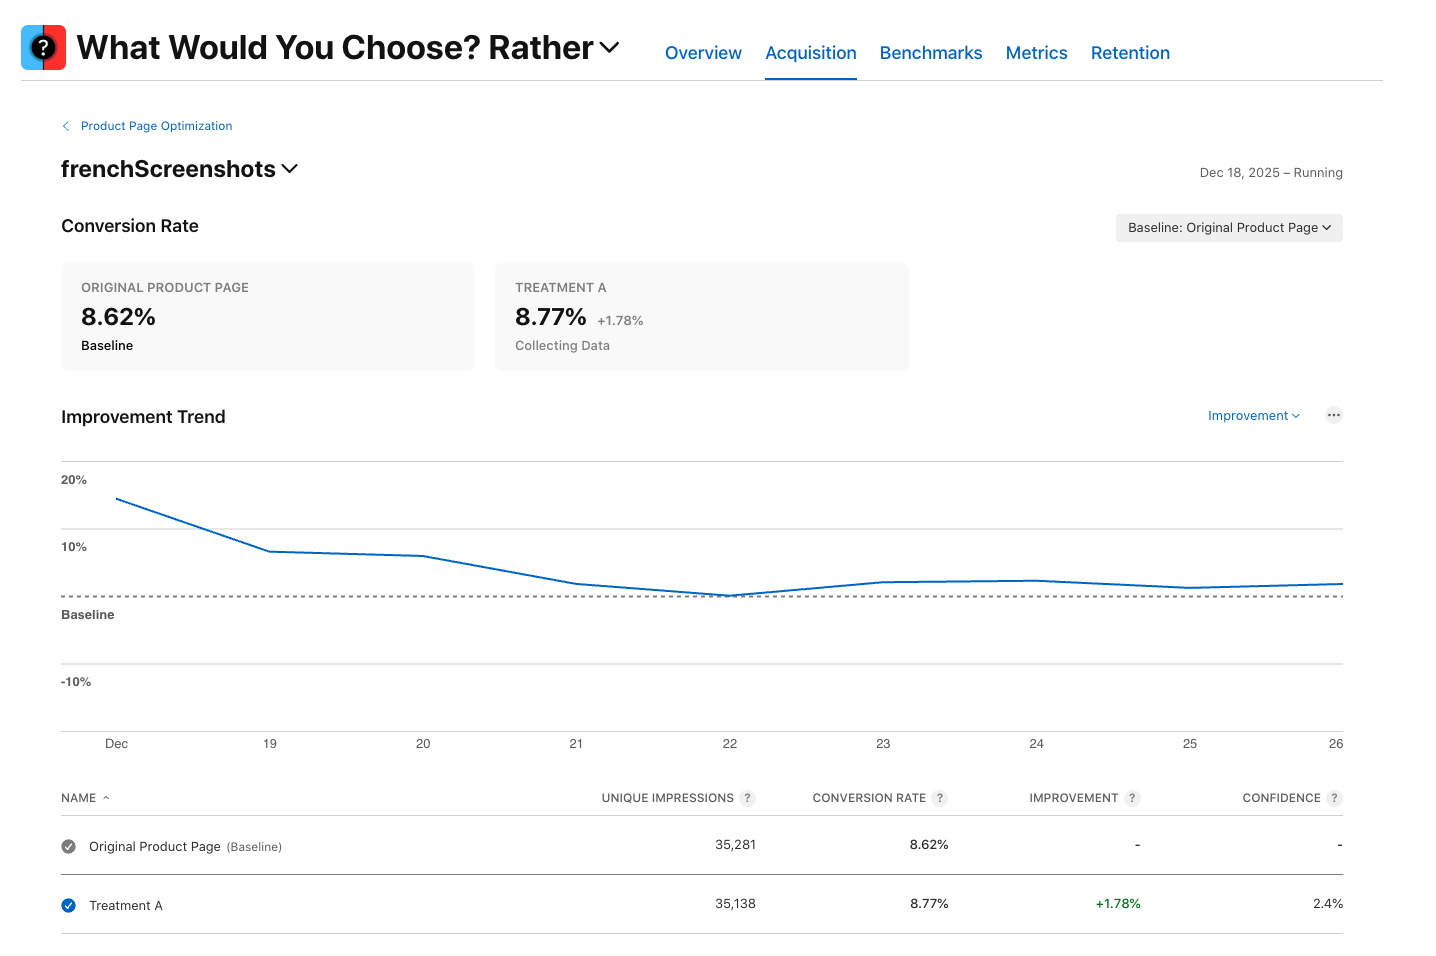Sort by Name column arrow

(106, 798)
